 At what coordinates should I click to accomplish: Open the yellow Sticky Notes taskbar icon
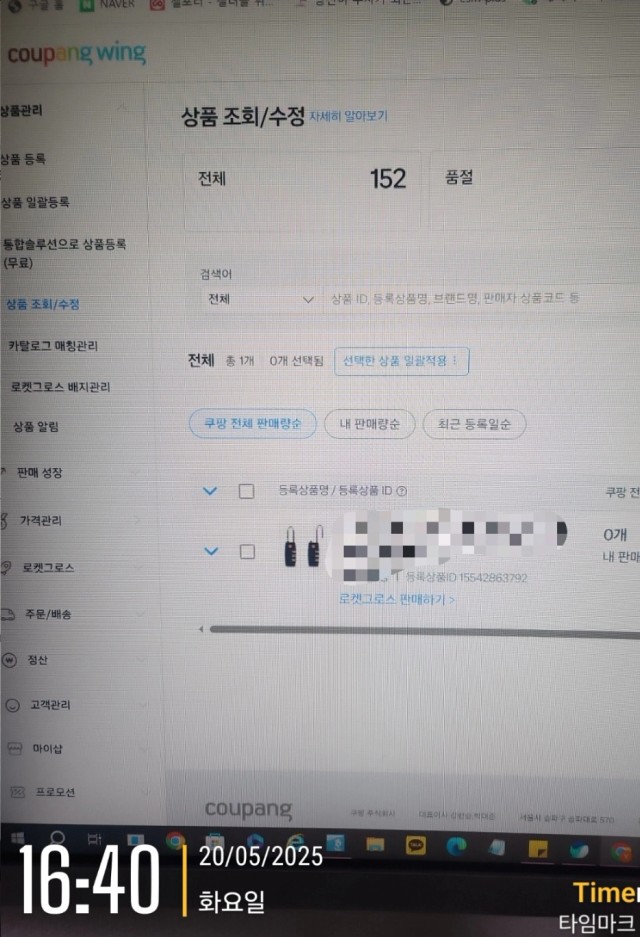[538, 849]
